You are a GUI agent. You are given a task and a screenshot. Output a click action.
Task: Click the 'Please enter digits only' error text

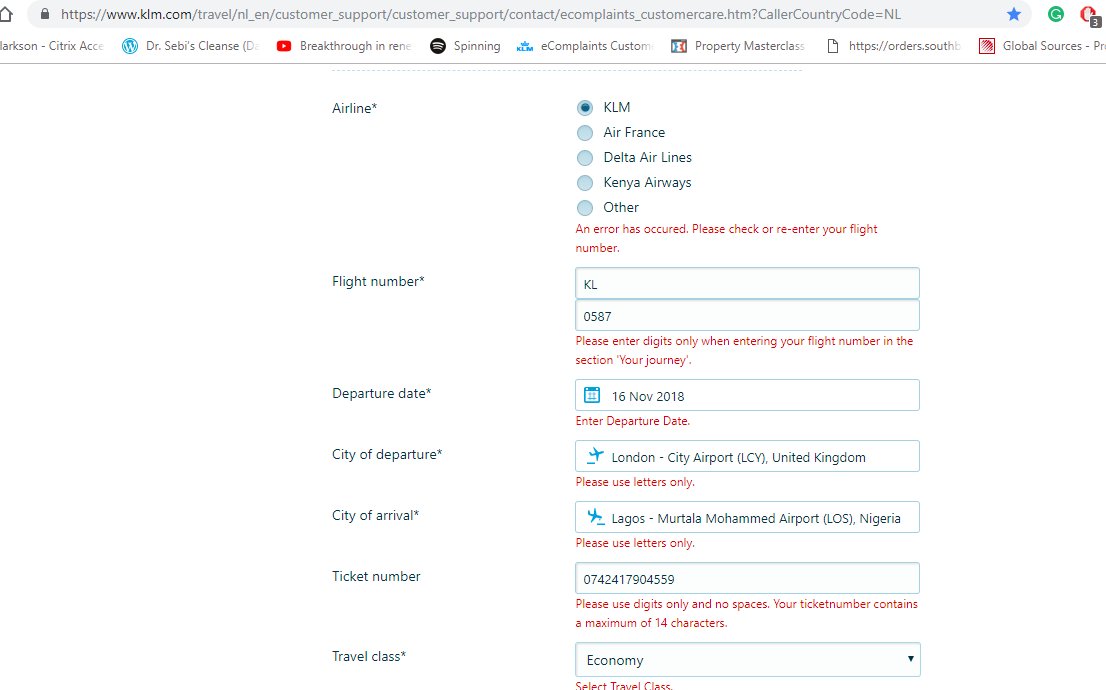point(744,350)
